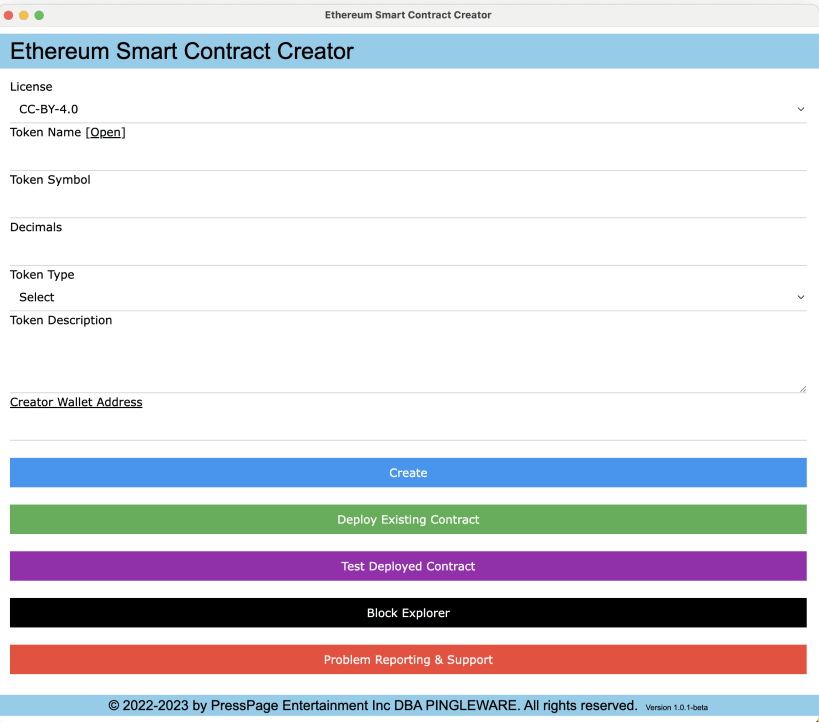Click the copyright PINGLEWARE footer text
Screen dimensions: 819x722
point(373,706)
